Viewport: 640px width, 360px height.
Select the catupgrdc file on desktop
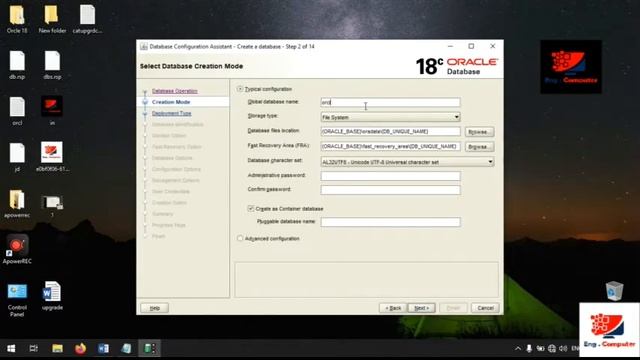pos(87,15)
